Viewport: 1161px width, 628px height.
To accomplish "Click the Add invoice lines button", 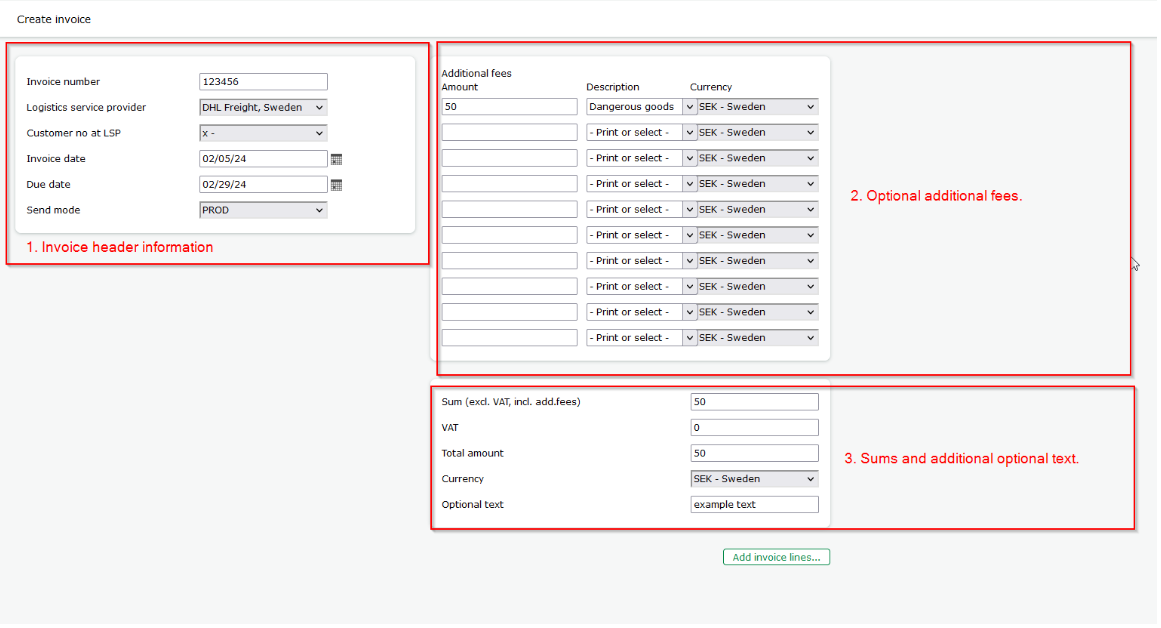I will [776, 557].
